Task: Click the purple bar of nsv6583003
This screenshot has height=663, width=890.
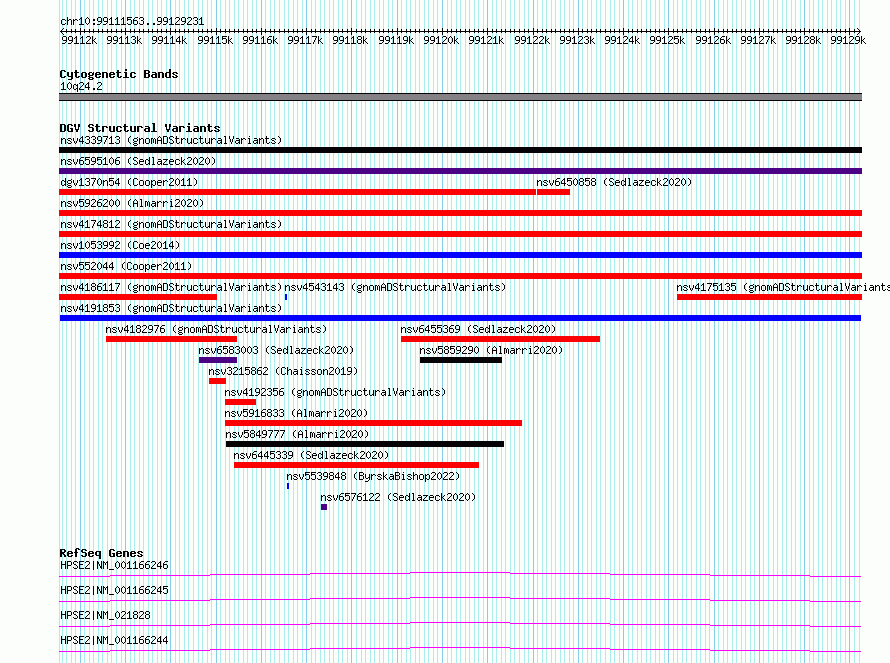Action: (218, 360)
